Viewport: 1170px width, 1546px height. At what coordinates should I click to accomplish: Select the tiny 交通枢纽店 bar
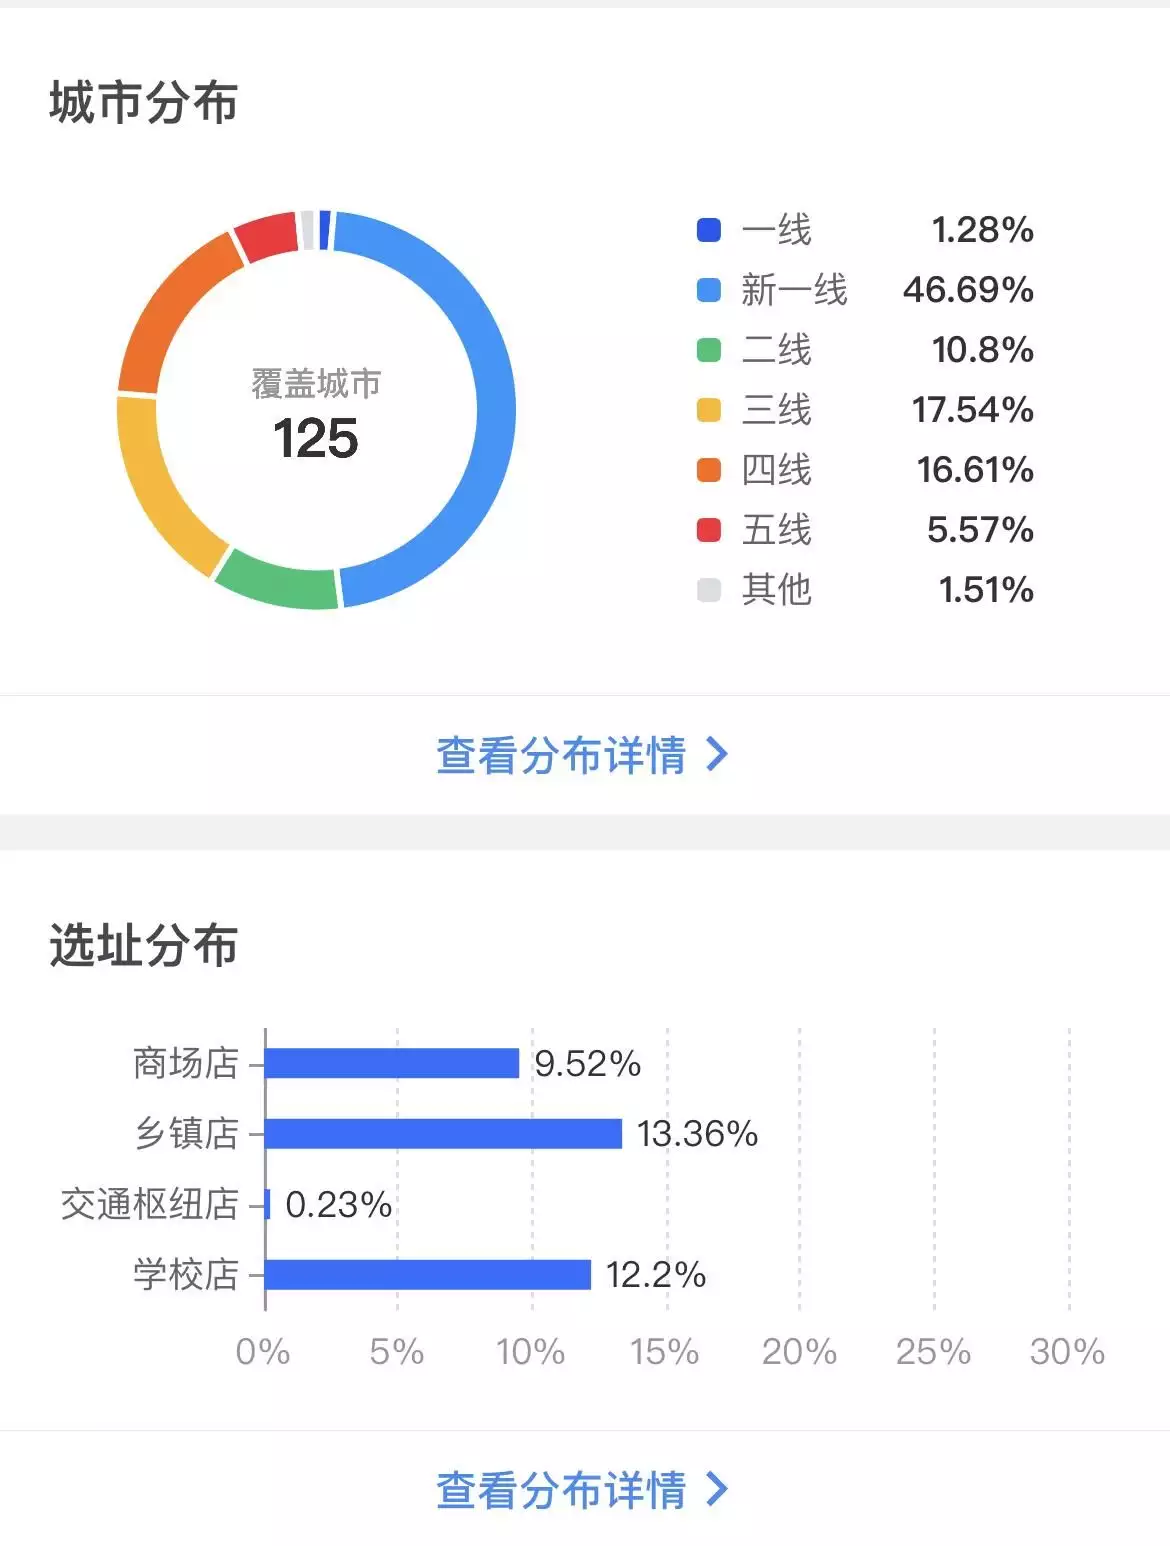(x=268, y=1204)
